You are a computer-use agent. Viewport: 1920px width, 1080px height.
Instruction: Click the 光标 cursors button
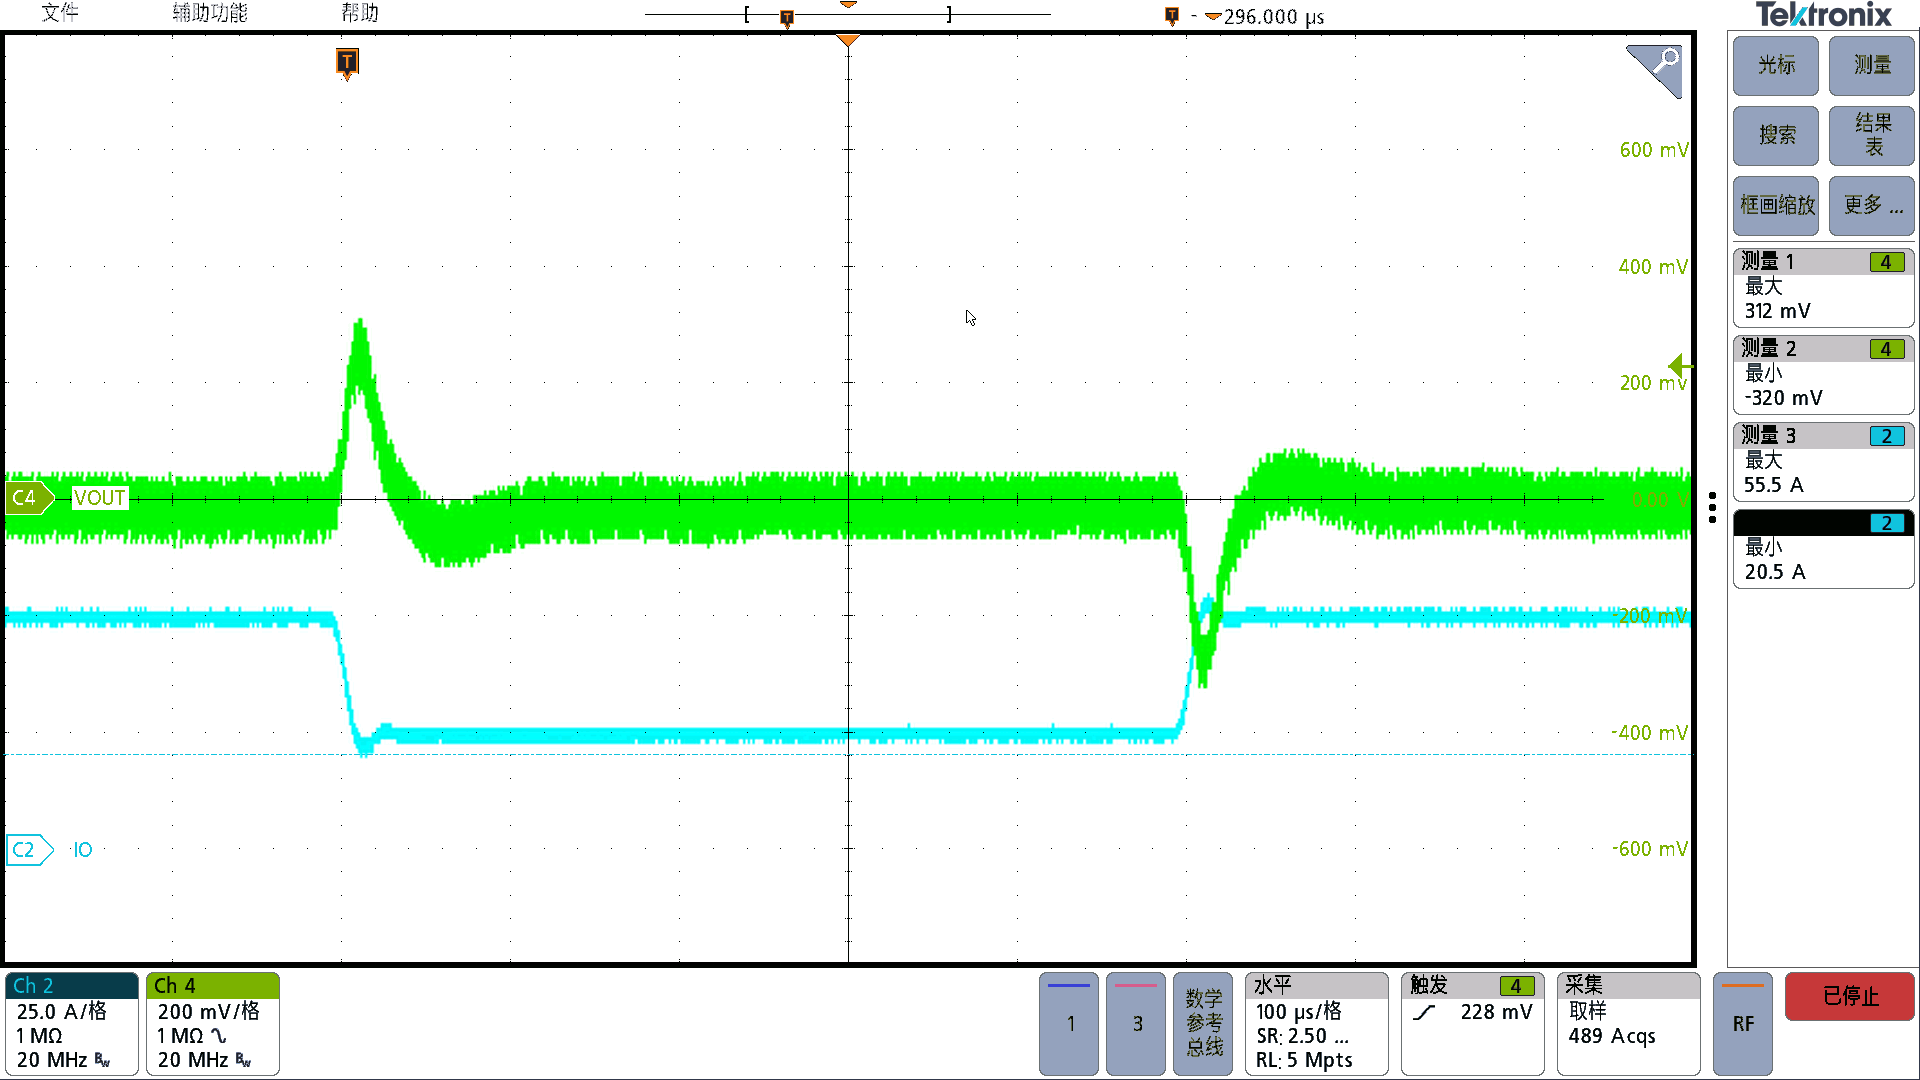click(1776, 65)
